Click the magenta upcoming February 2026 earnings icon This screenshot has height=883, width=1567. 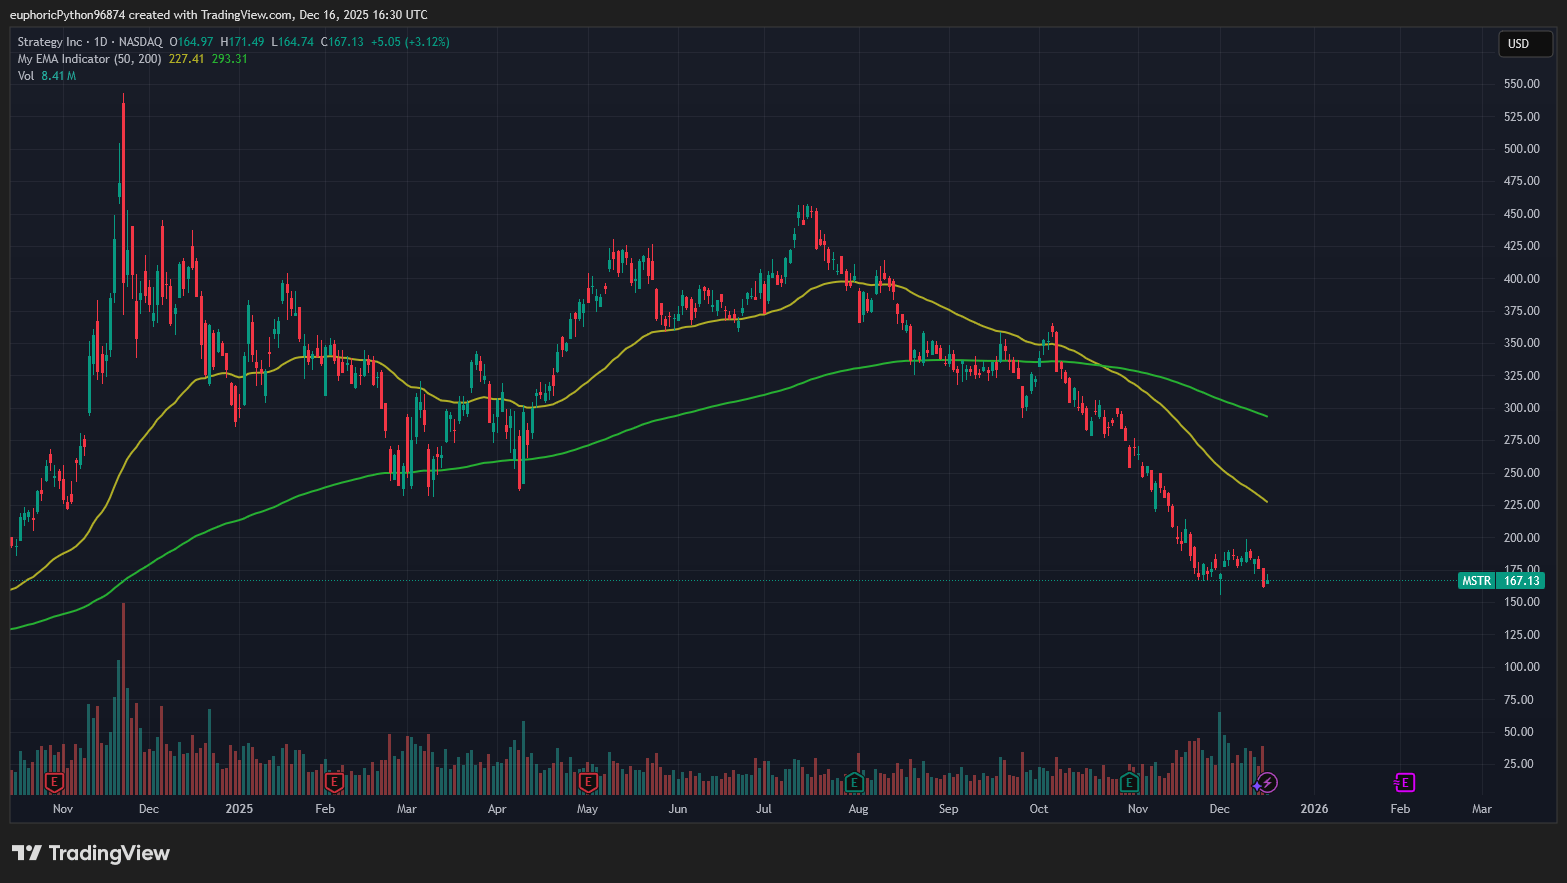pyautogui.click(x=1403, y=783)
